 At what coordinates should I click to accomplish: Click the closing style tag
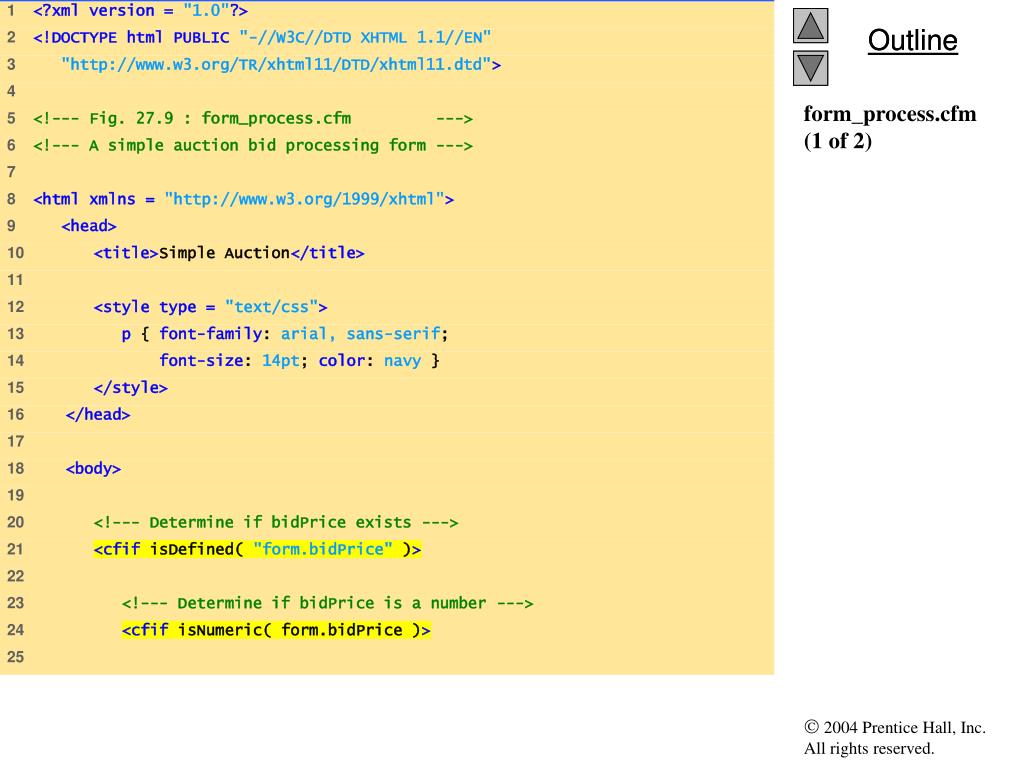coord(131,388)
